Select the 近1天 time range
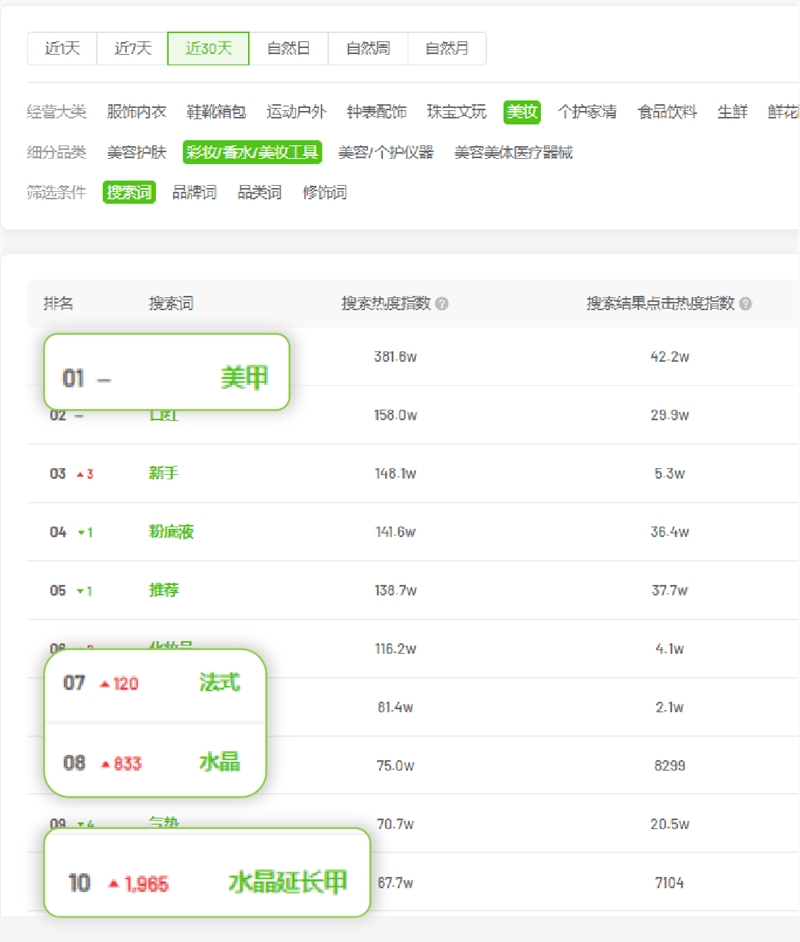Screen dimensions: 800x942 [x=62, y=48]
